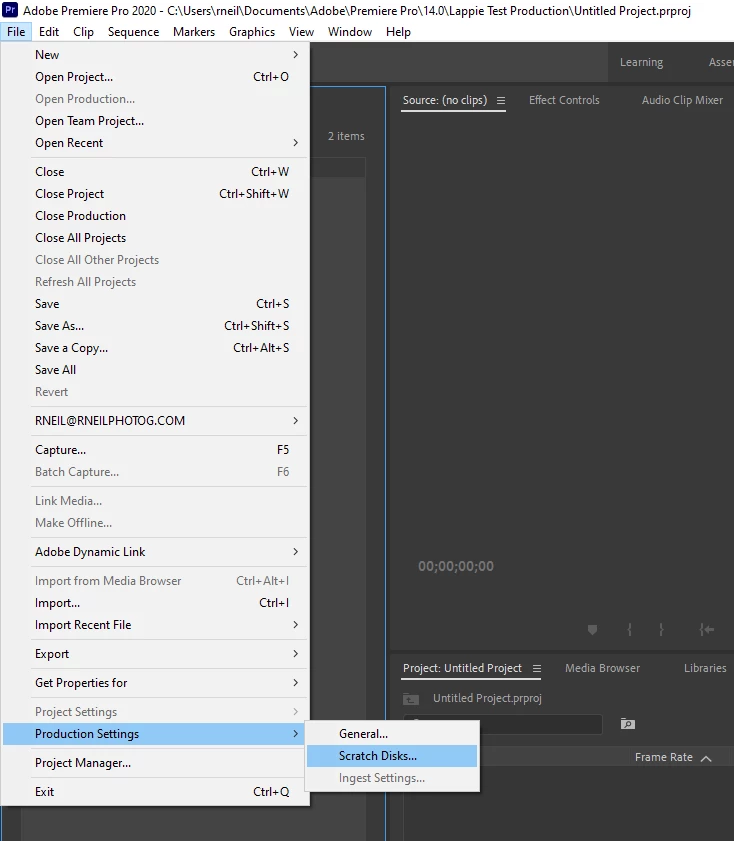Toggle Frame Rate column sort arrow
734x841 pixels.
tap(706, 758)
